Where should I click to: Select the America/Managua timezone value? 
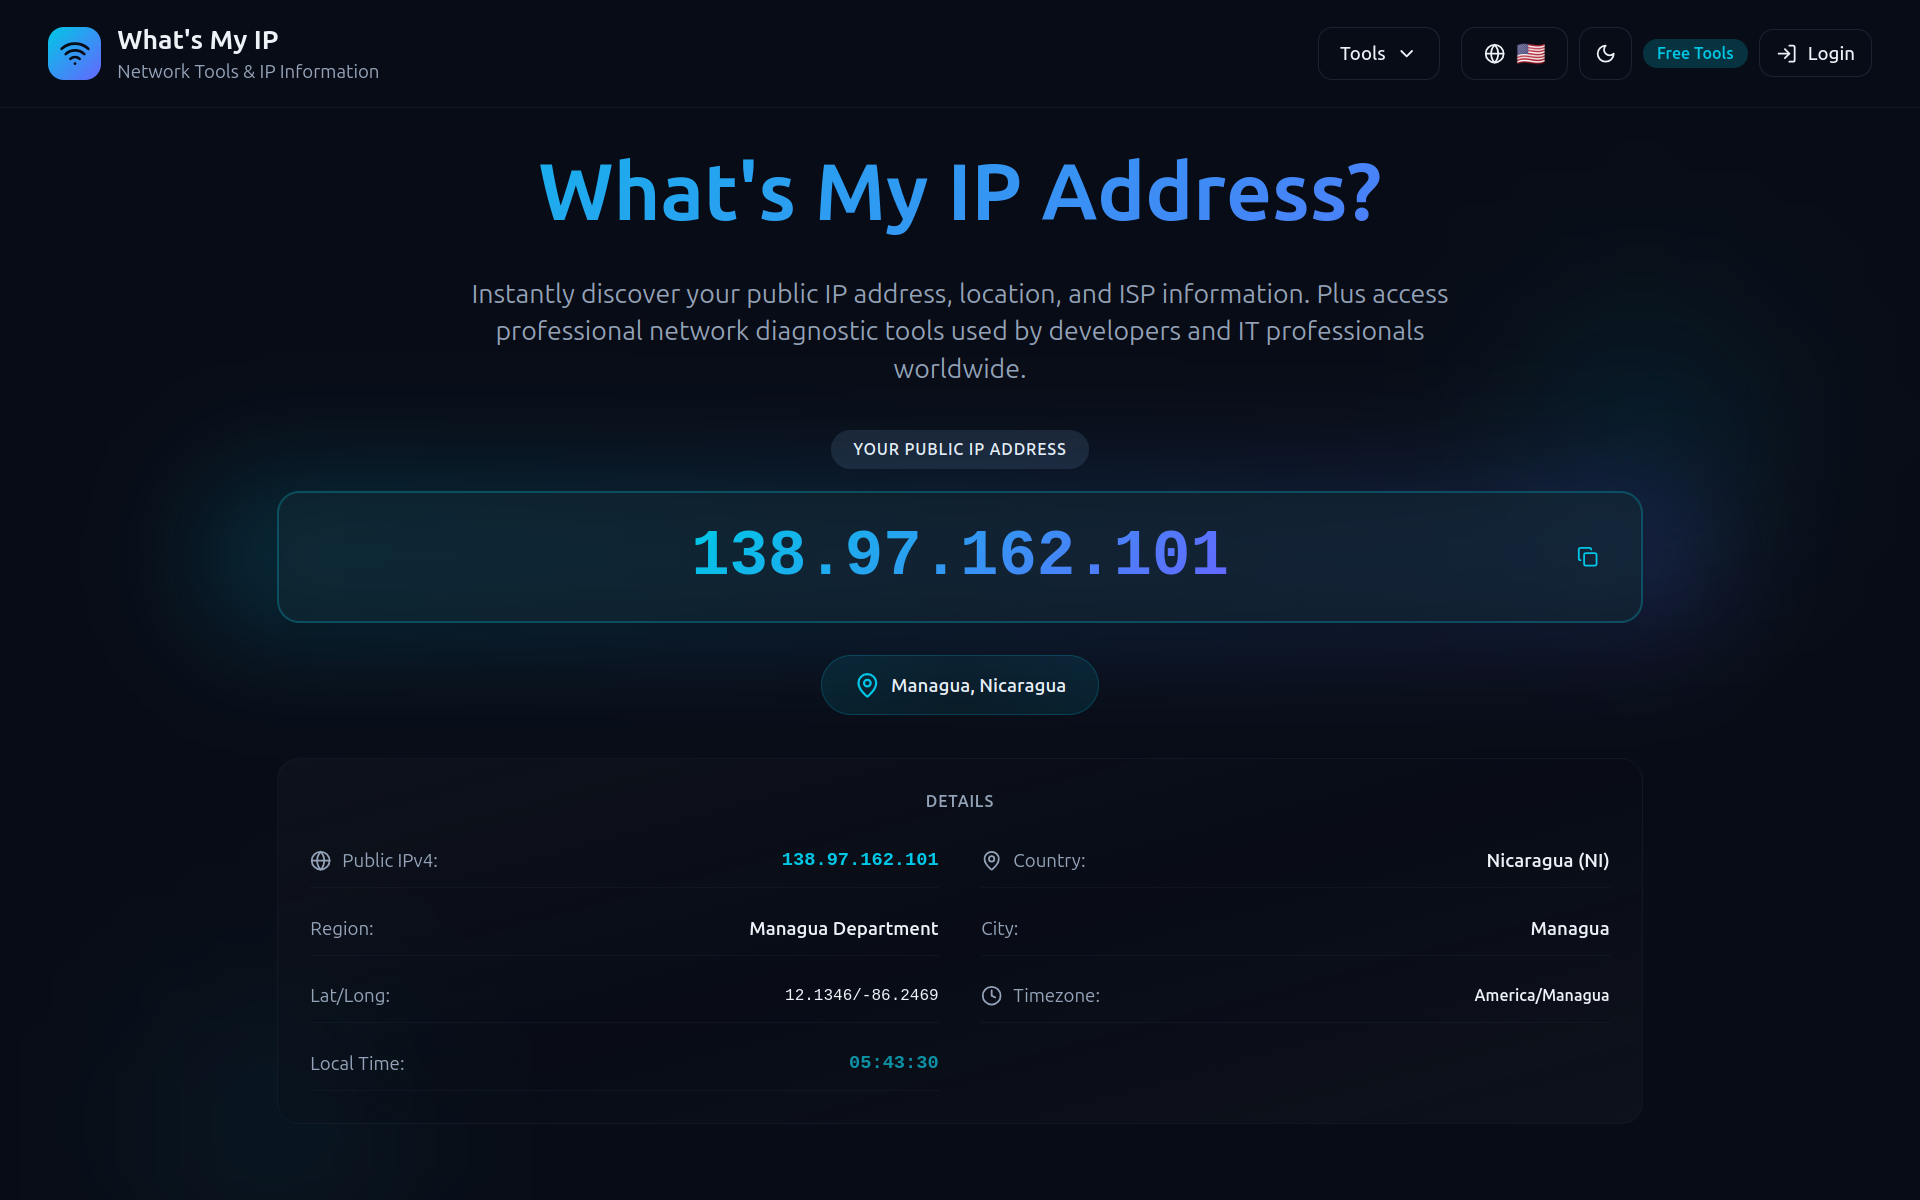point(1542,996)
